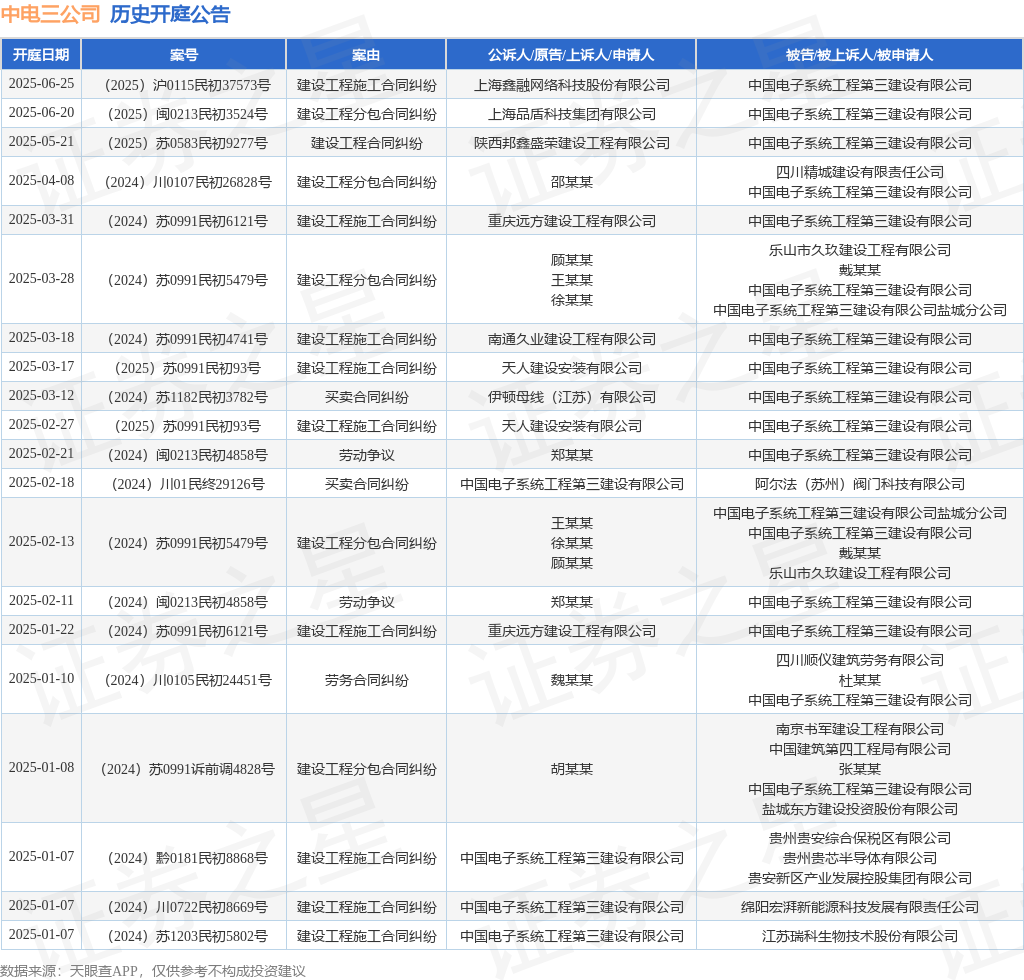Click the date cell 2025-02-18
The width and height of the screenshot is (1024, 980).
(41, 482)
